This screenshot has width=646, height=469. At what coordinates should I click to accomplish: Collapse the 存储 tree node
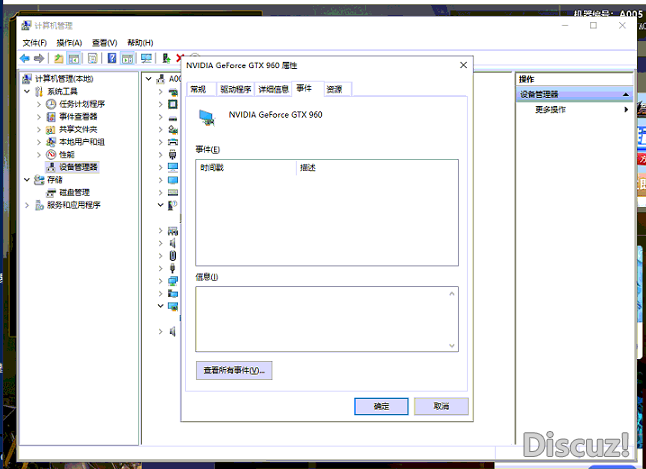pos(27,180)
